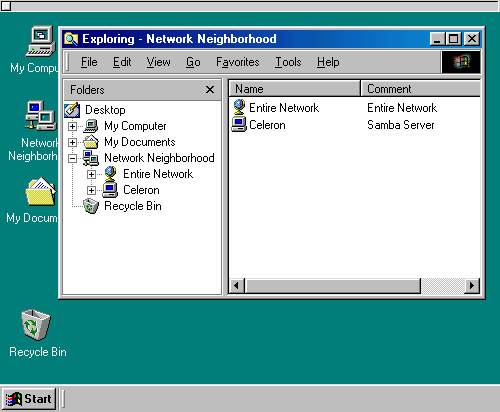Click Explorer magnifier icon in title bar

[71, 39]
